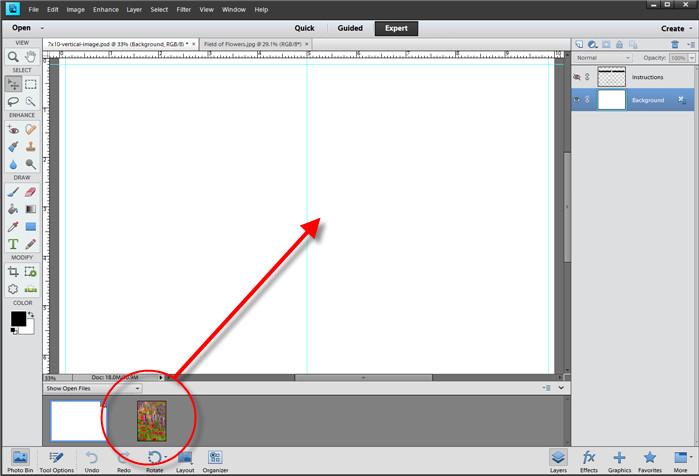Image resolution: width=699 pixels, height=476 pixels.
Task: Select the Gradient tool
Action: coord(30,209)
